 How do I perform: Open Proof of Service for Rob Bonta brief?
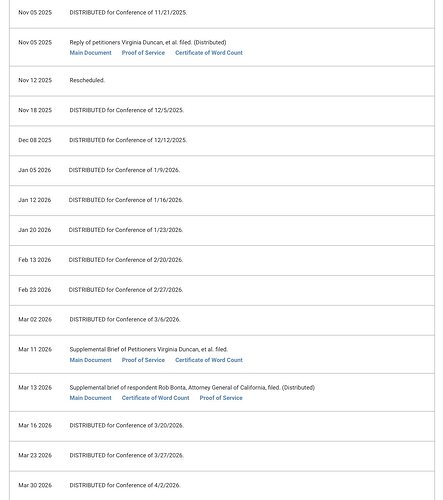(x=221, y=398)
